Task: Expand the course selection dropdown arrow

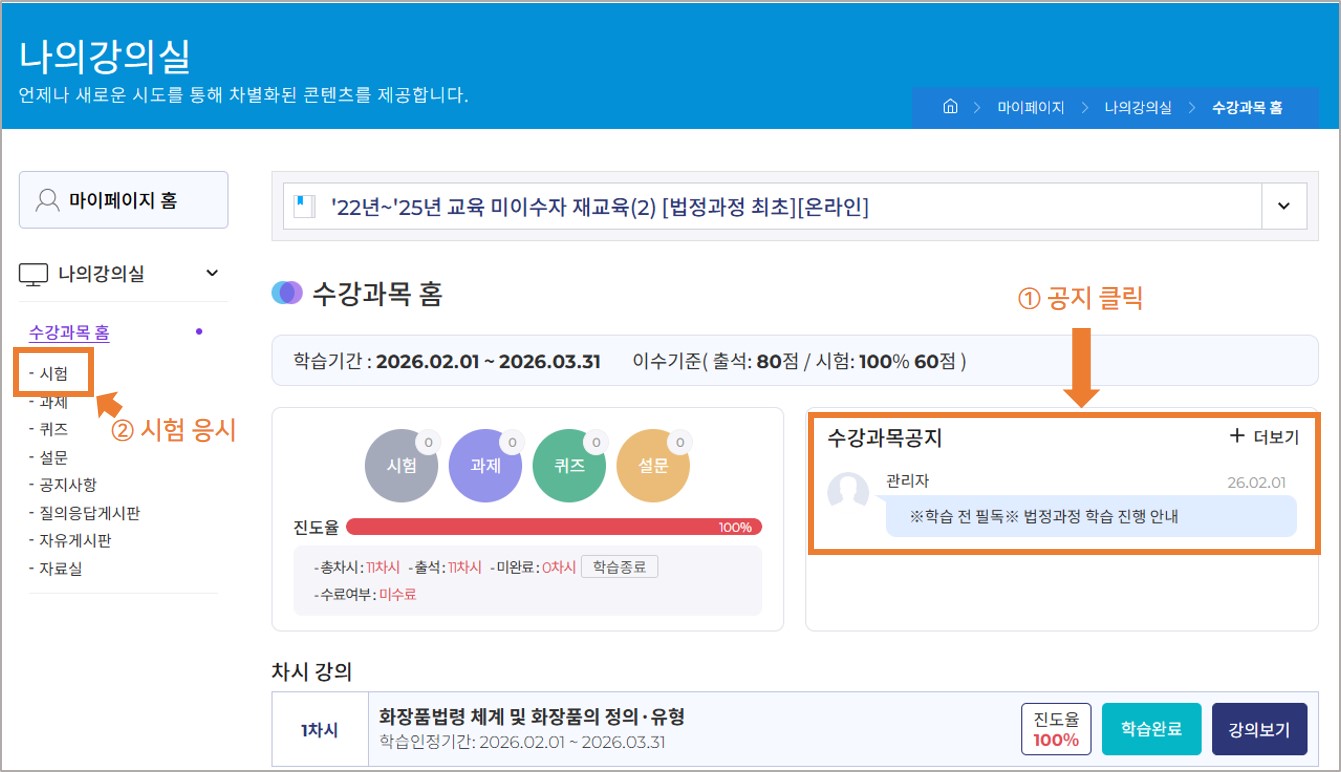Action: tap(1284, 206)
